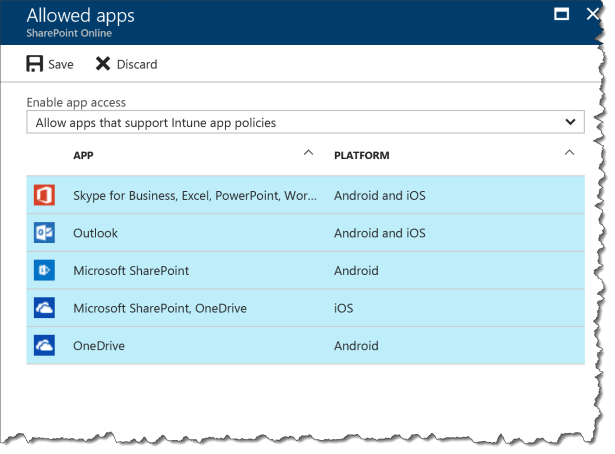
Task: Click the Microsoft SharePoint Android row icon
Action: (x=44, y=270)
